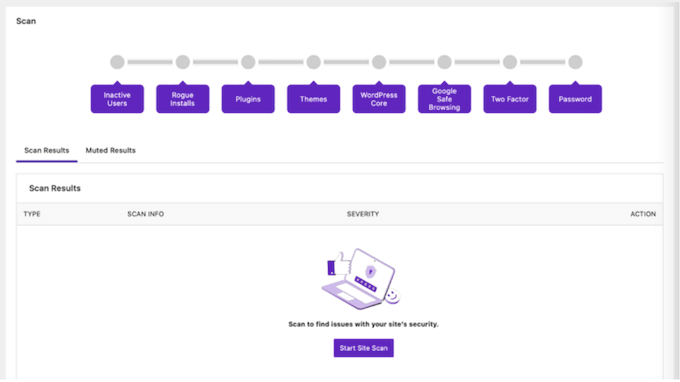Click the 'Scan to find issues' message
This screenshot has height=382, width=680.
point(363,324)
